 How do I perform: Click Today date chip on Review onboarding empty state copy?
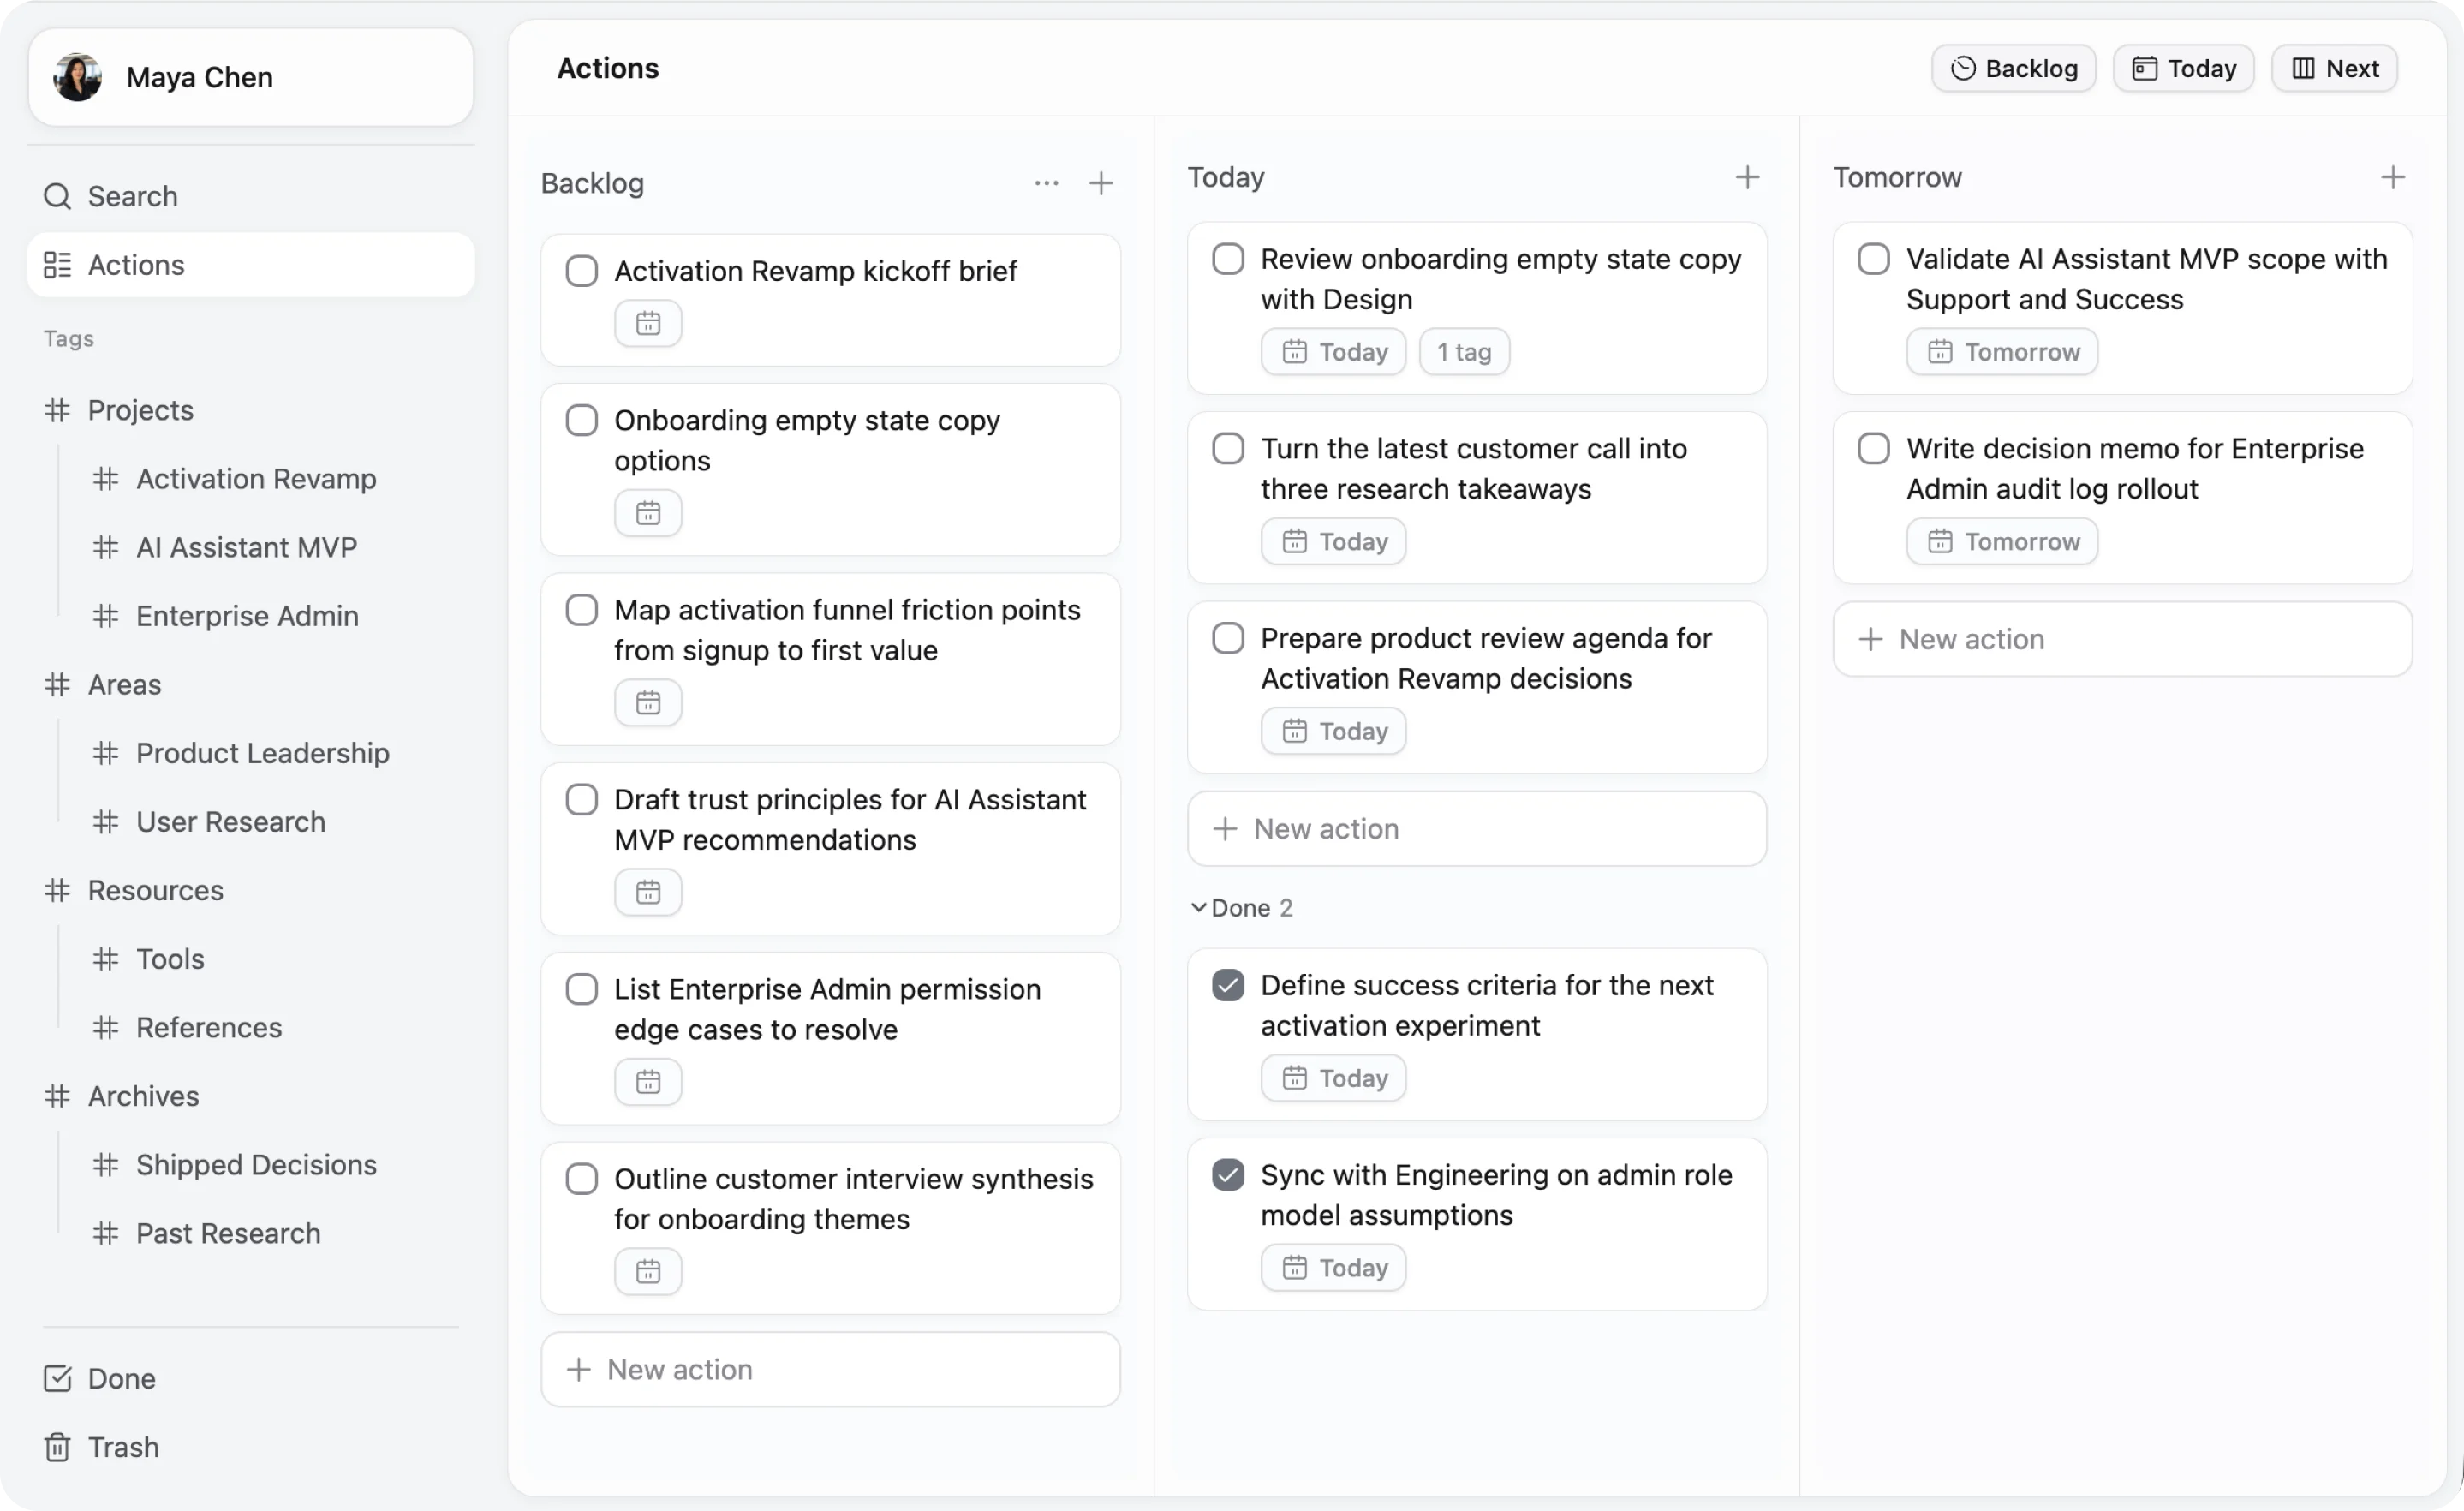click(x=1333, y=352)
